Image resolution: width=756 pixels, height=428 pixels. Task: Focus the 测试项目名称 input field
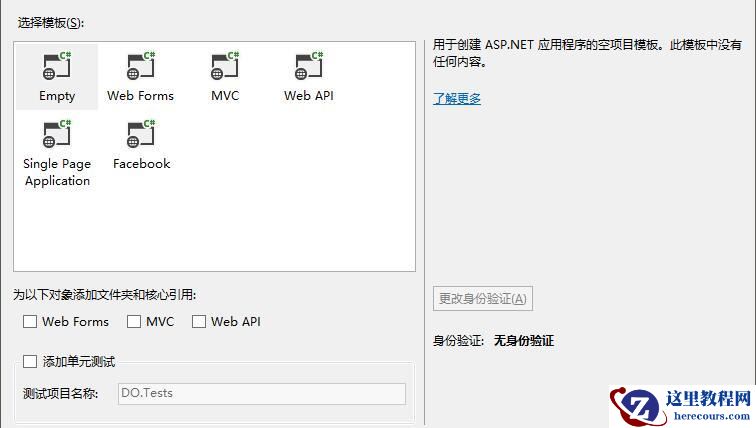tap(262, 393)
